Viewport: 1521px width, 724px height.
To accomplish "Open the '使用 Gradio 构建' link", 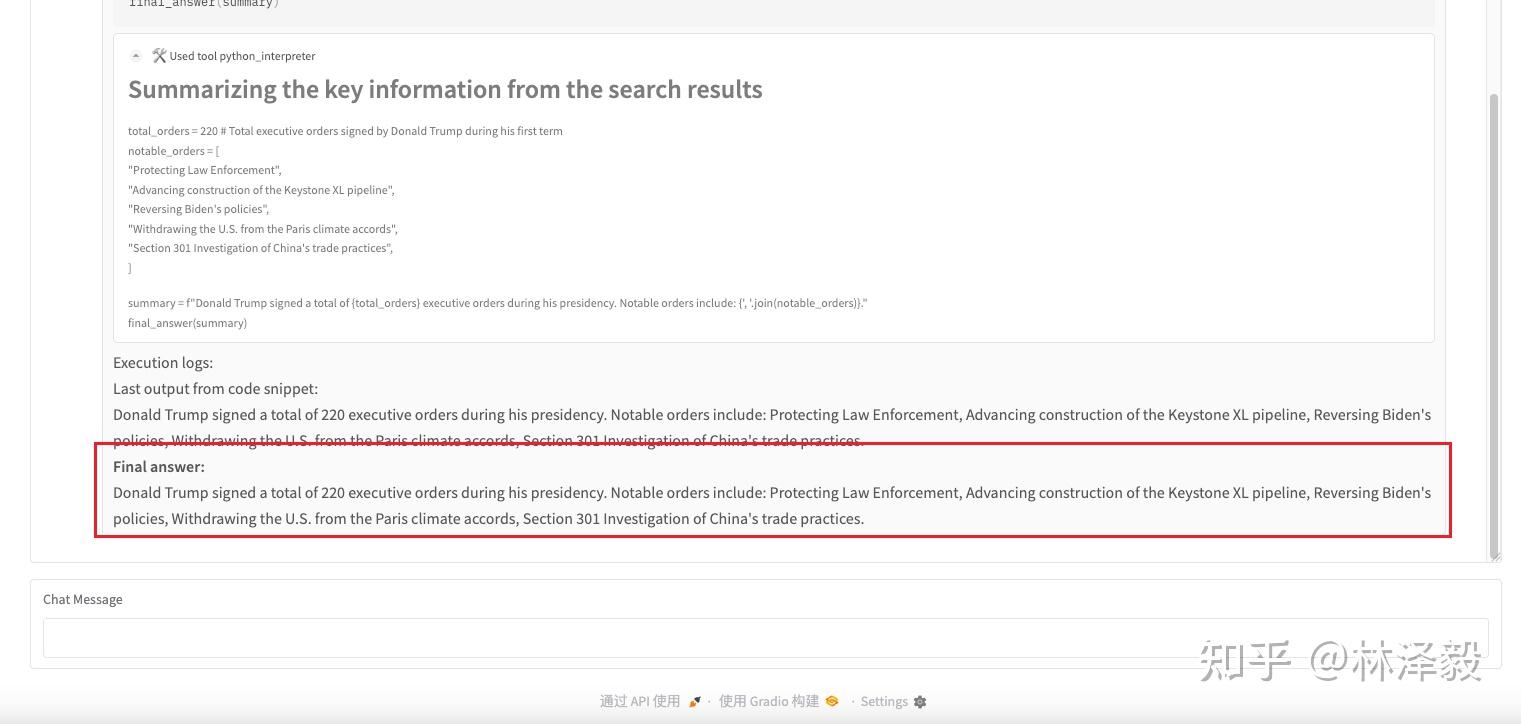I will (768, 701).
